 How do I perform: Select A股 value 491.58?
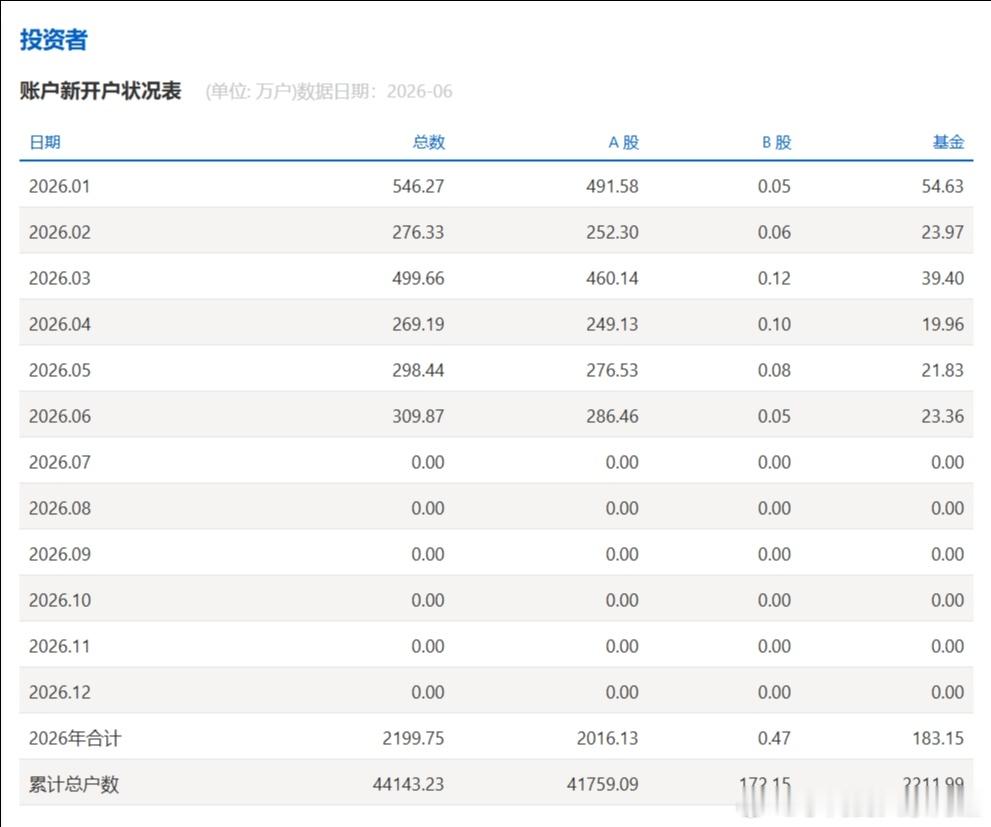click(612, 186)
